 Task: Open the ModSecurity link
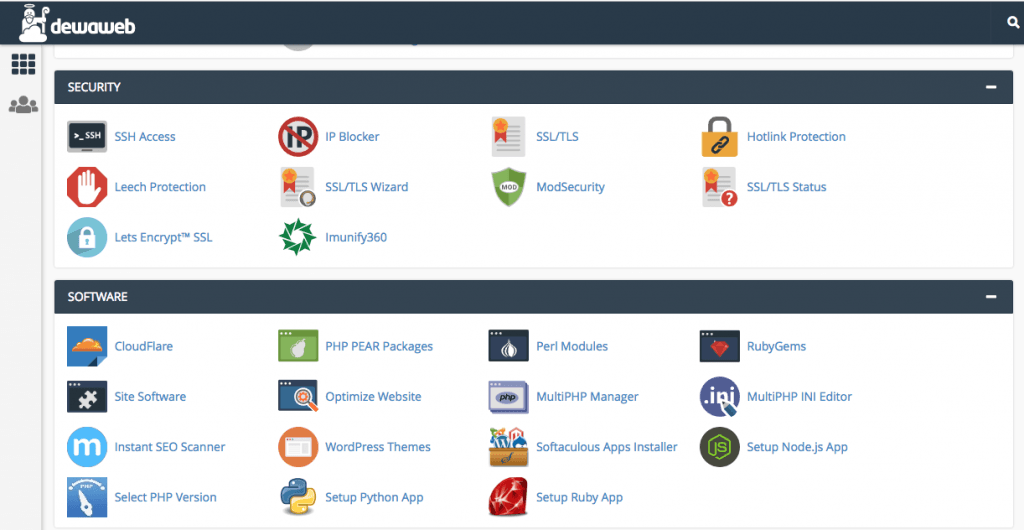click(570, 187)
